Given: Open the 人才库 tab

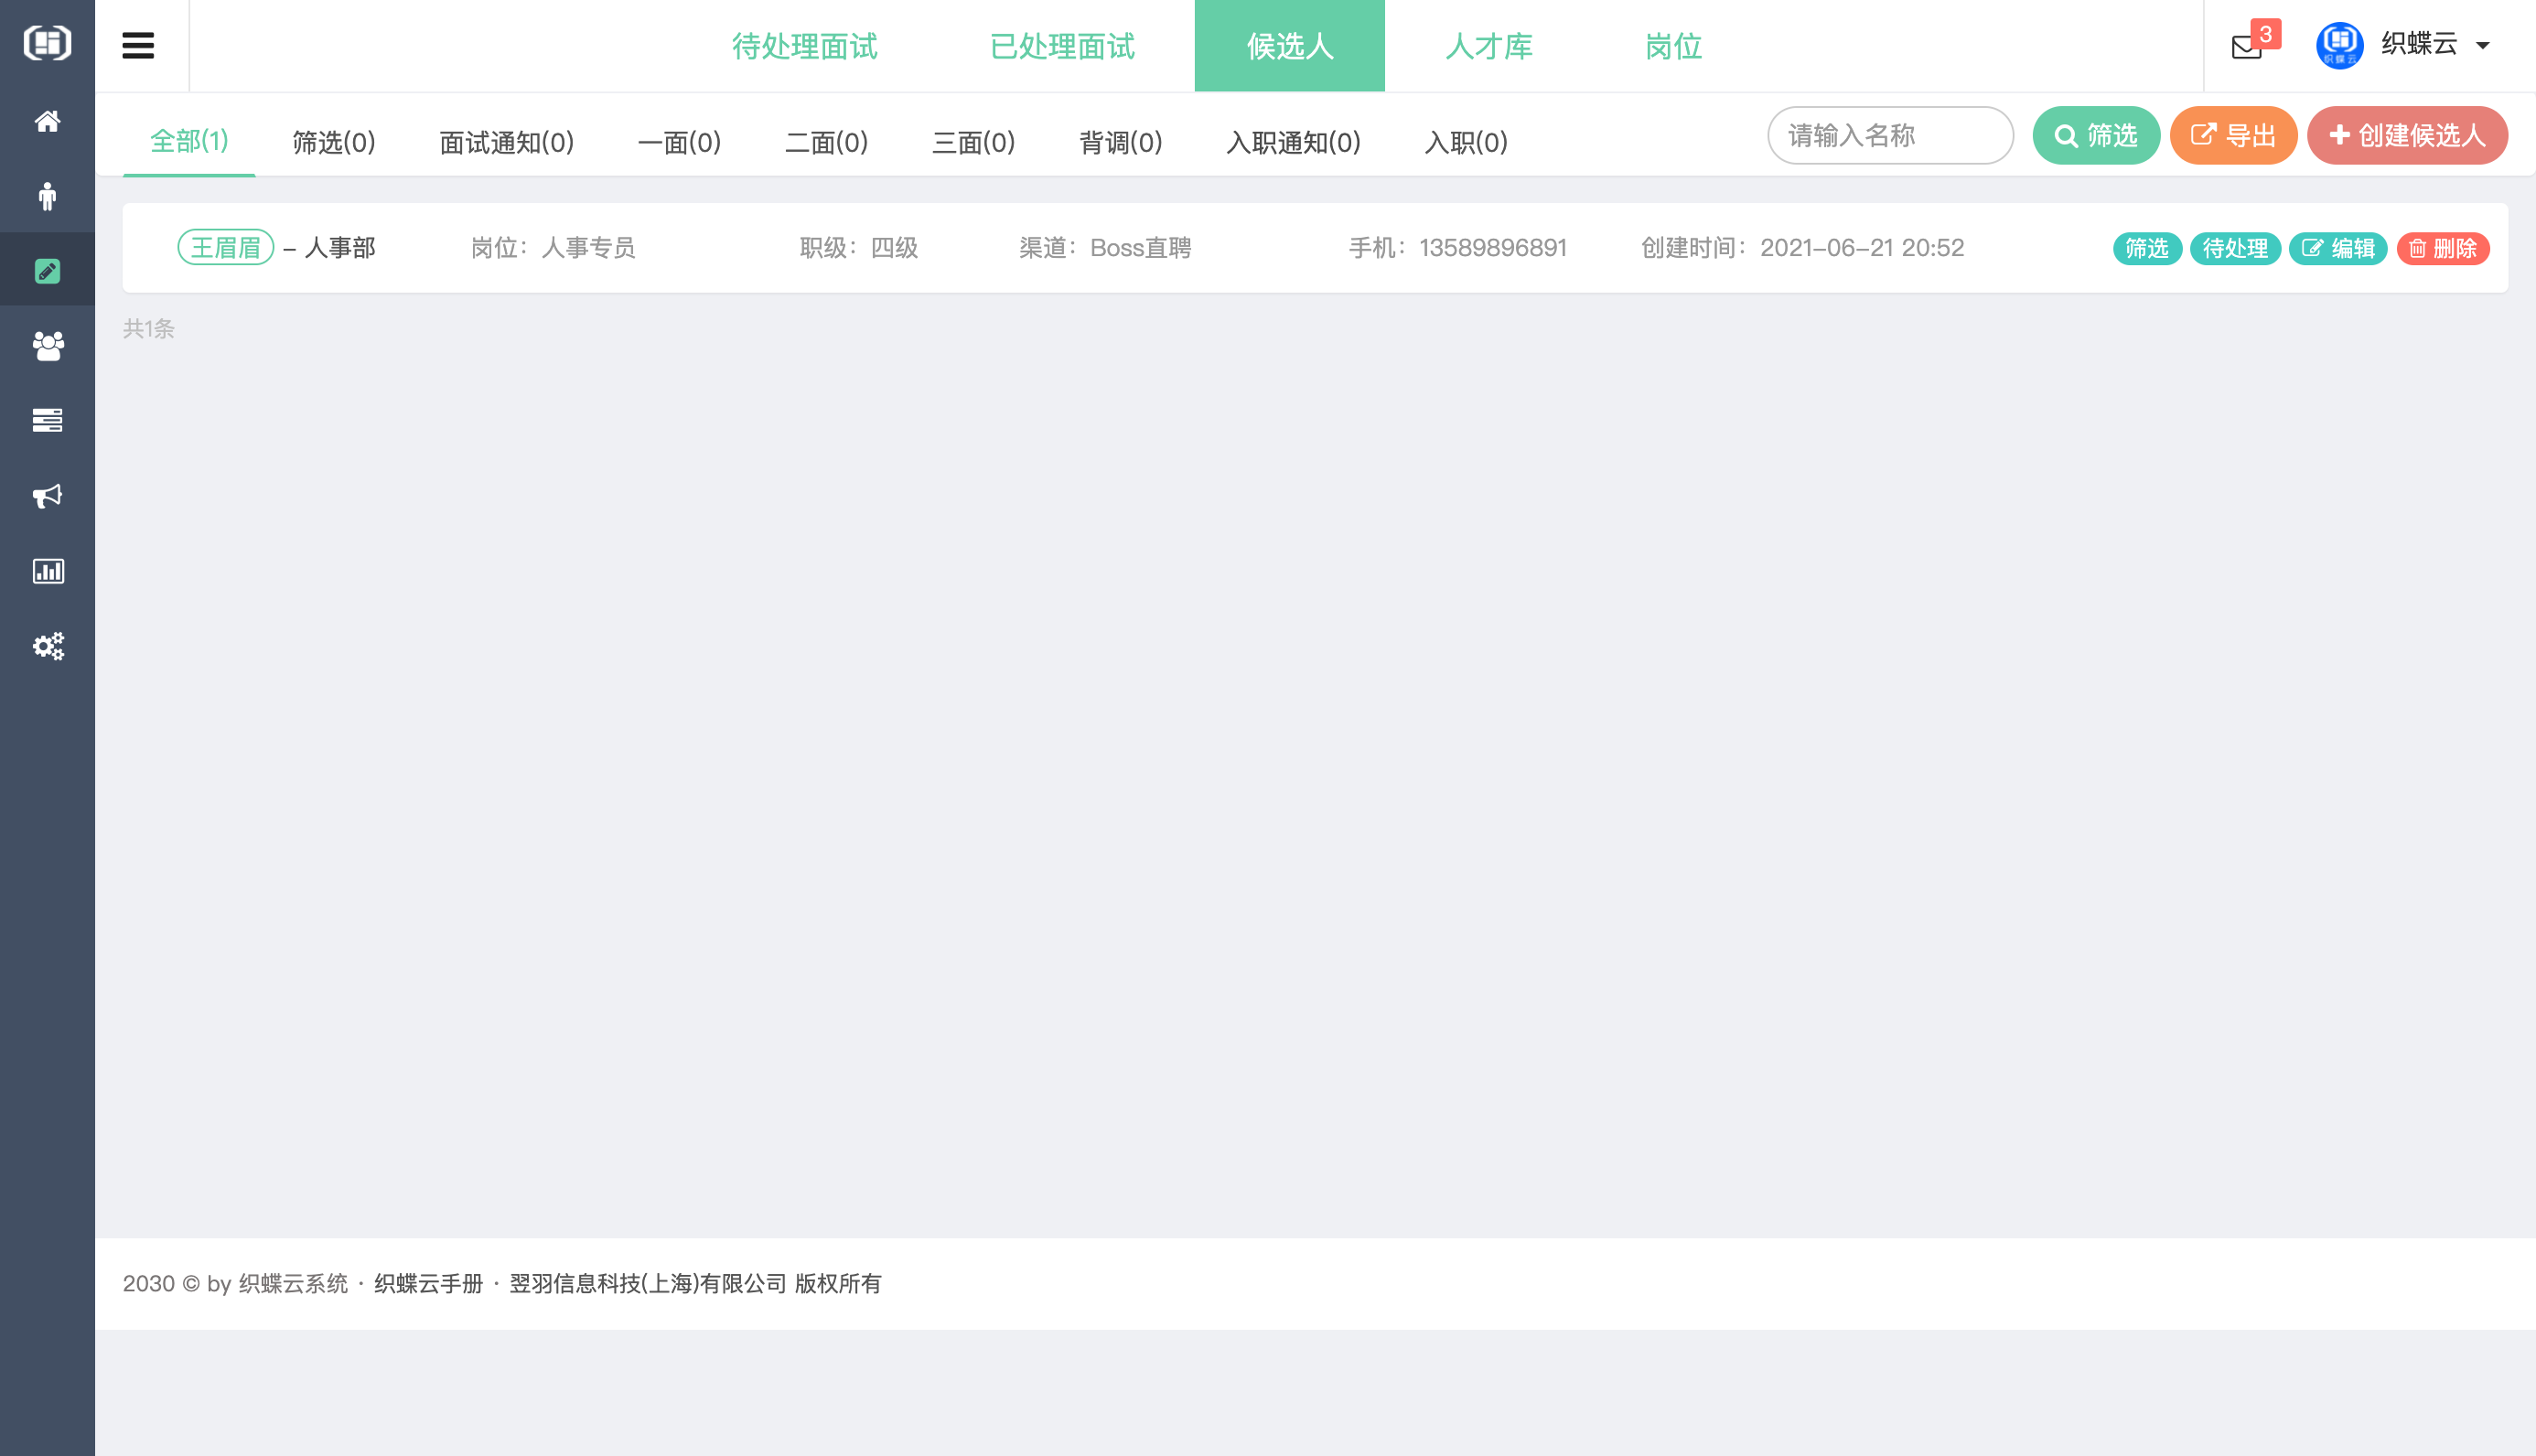Looking at the screenshot, I should coord(1489,46).
